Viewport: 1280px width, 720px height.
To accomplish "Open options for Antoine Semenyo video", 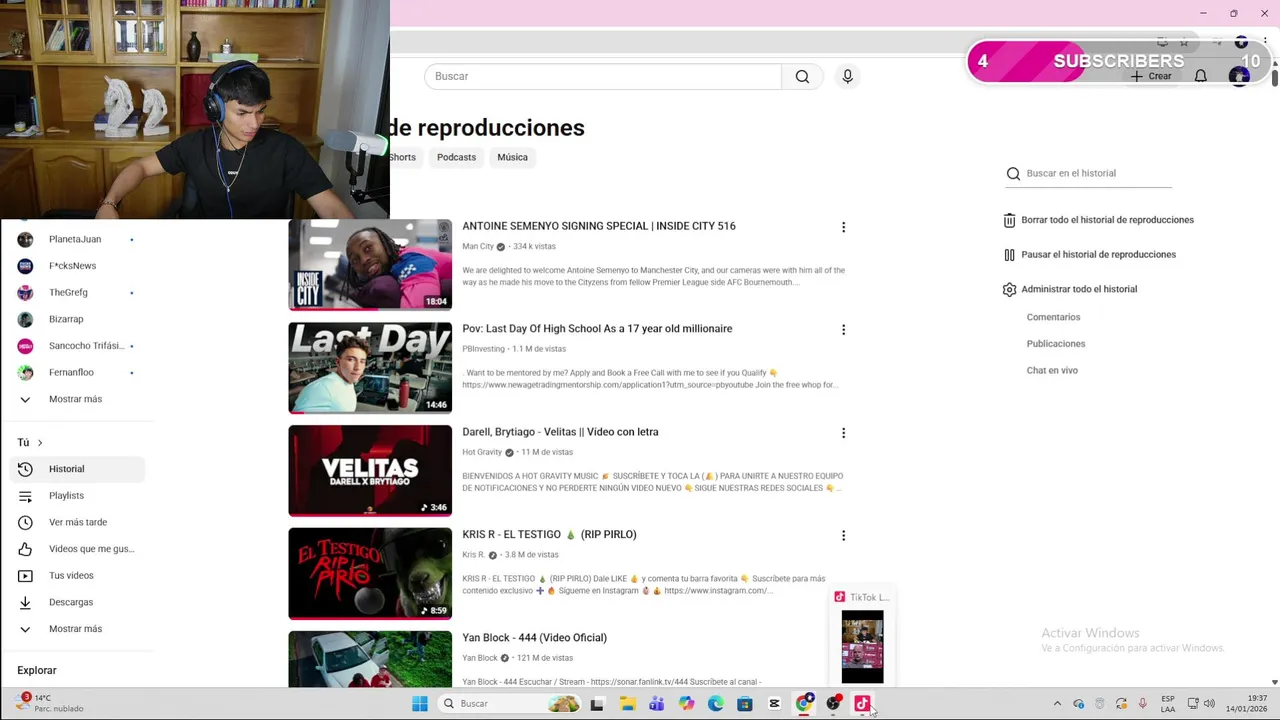I will click(x=843, y=227).
